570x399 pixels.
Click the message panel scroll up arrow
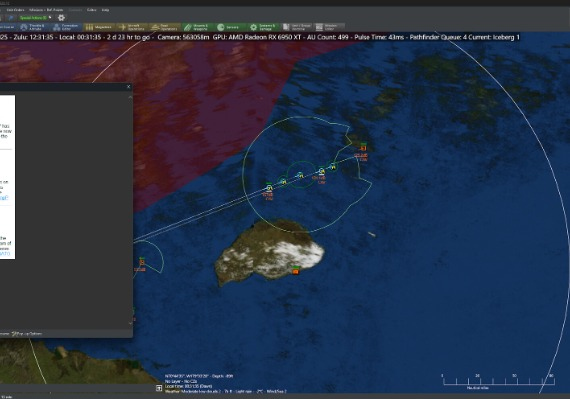130,97
